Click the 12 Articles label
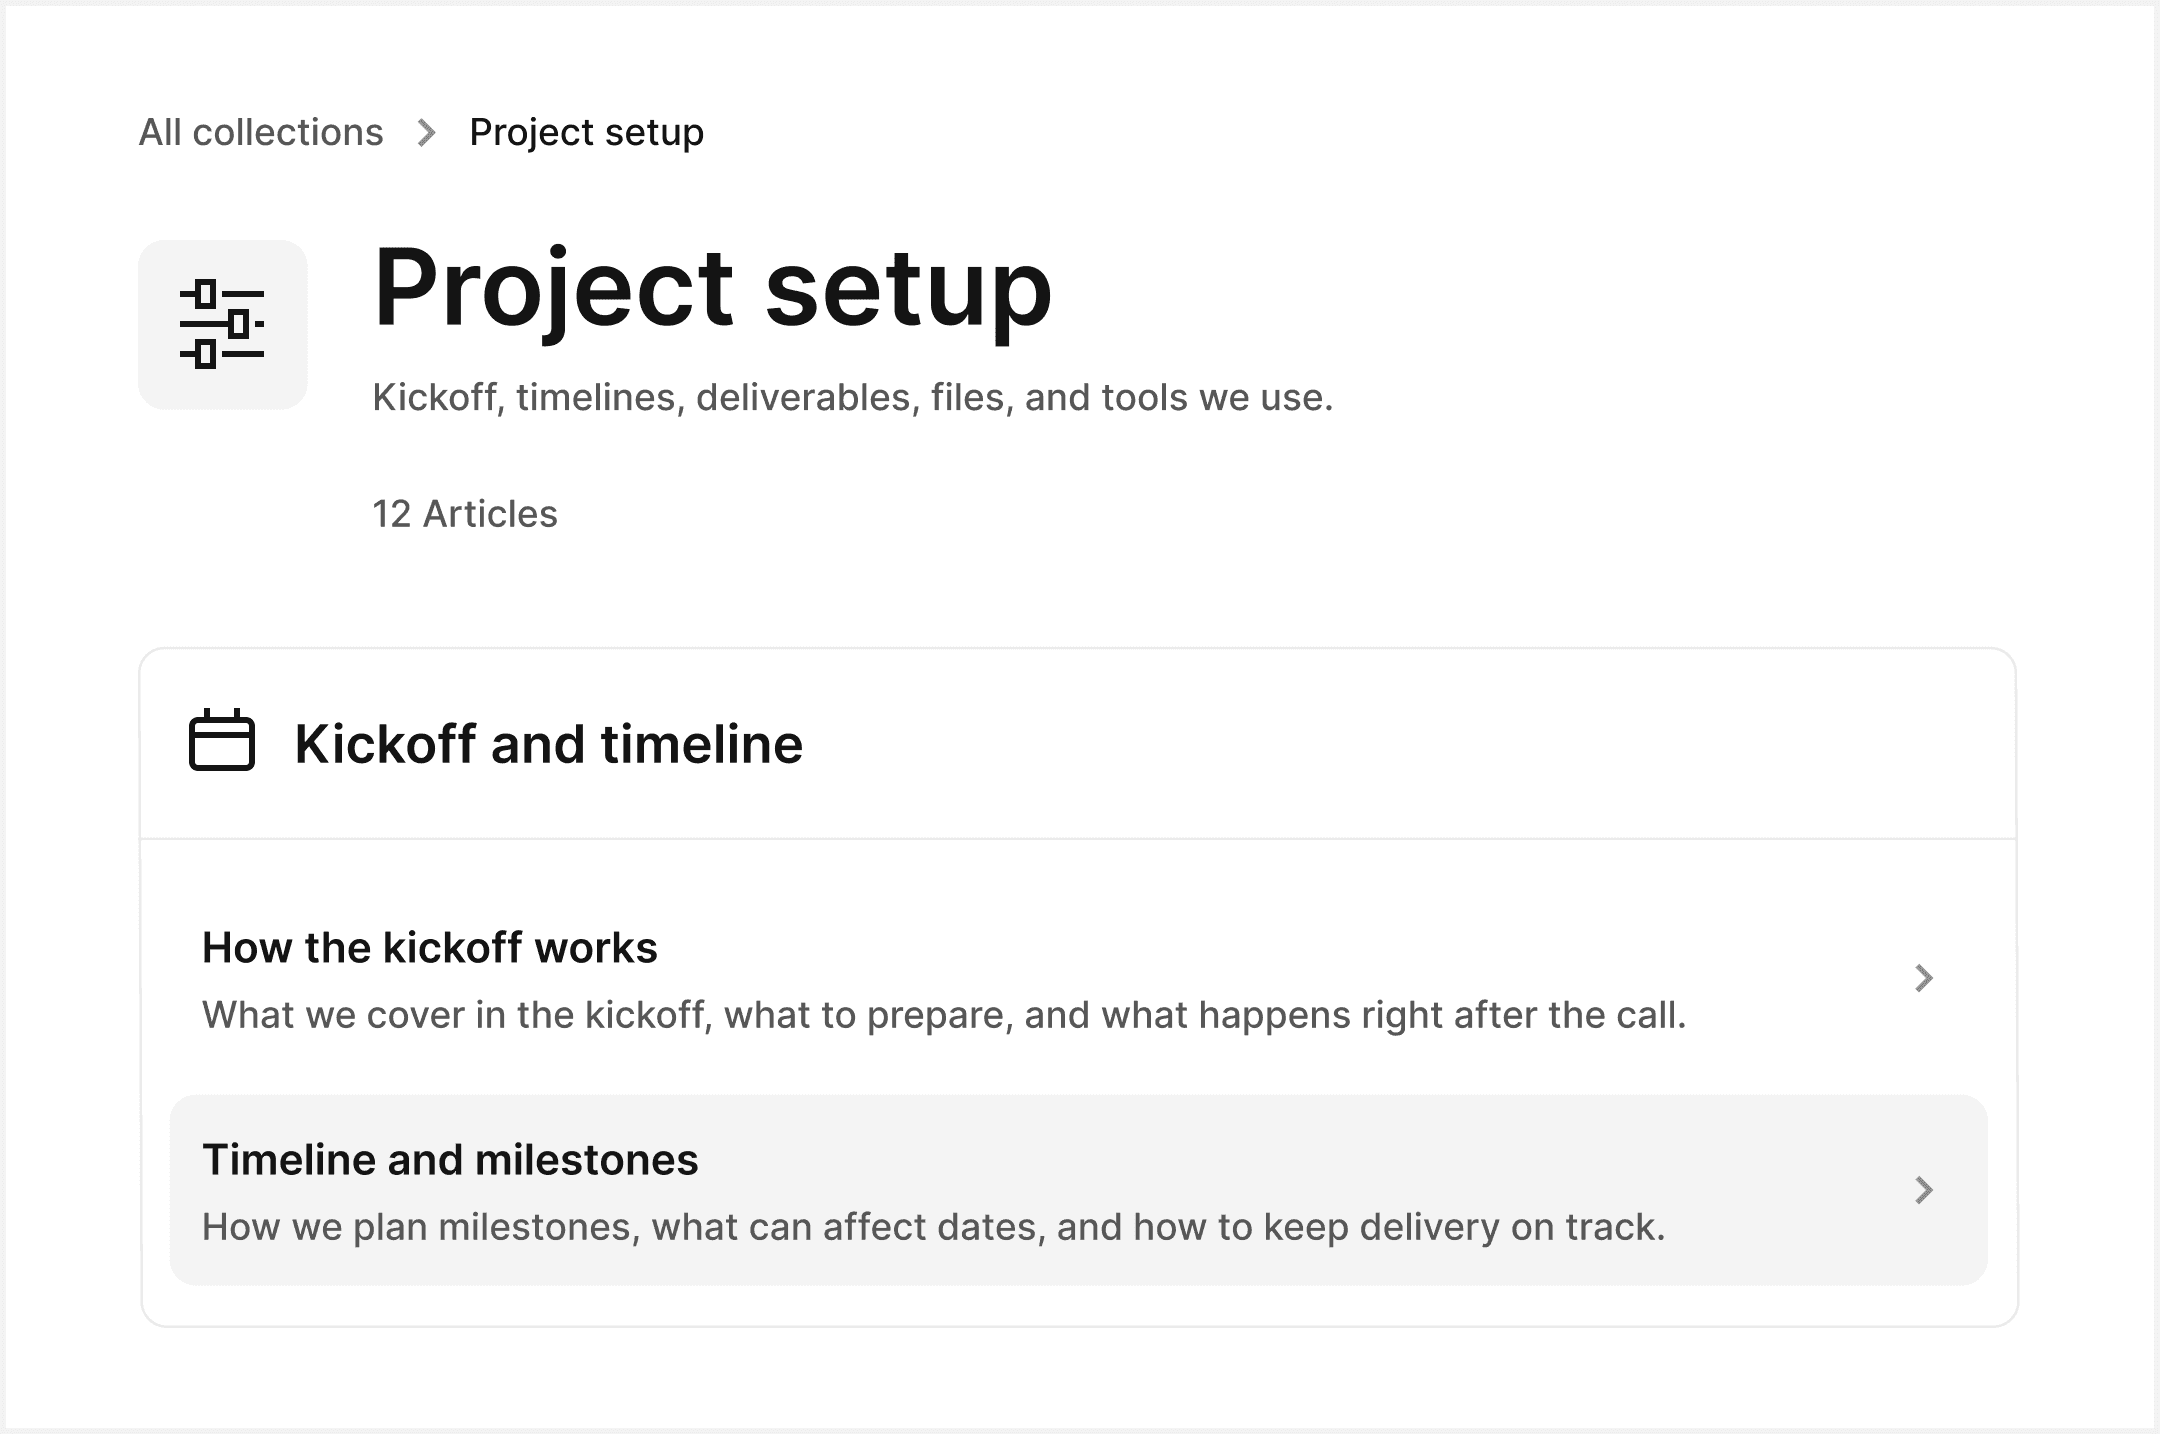 coord(464,513)
